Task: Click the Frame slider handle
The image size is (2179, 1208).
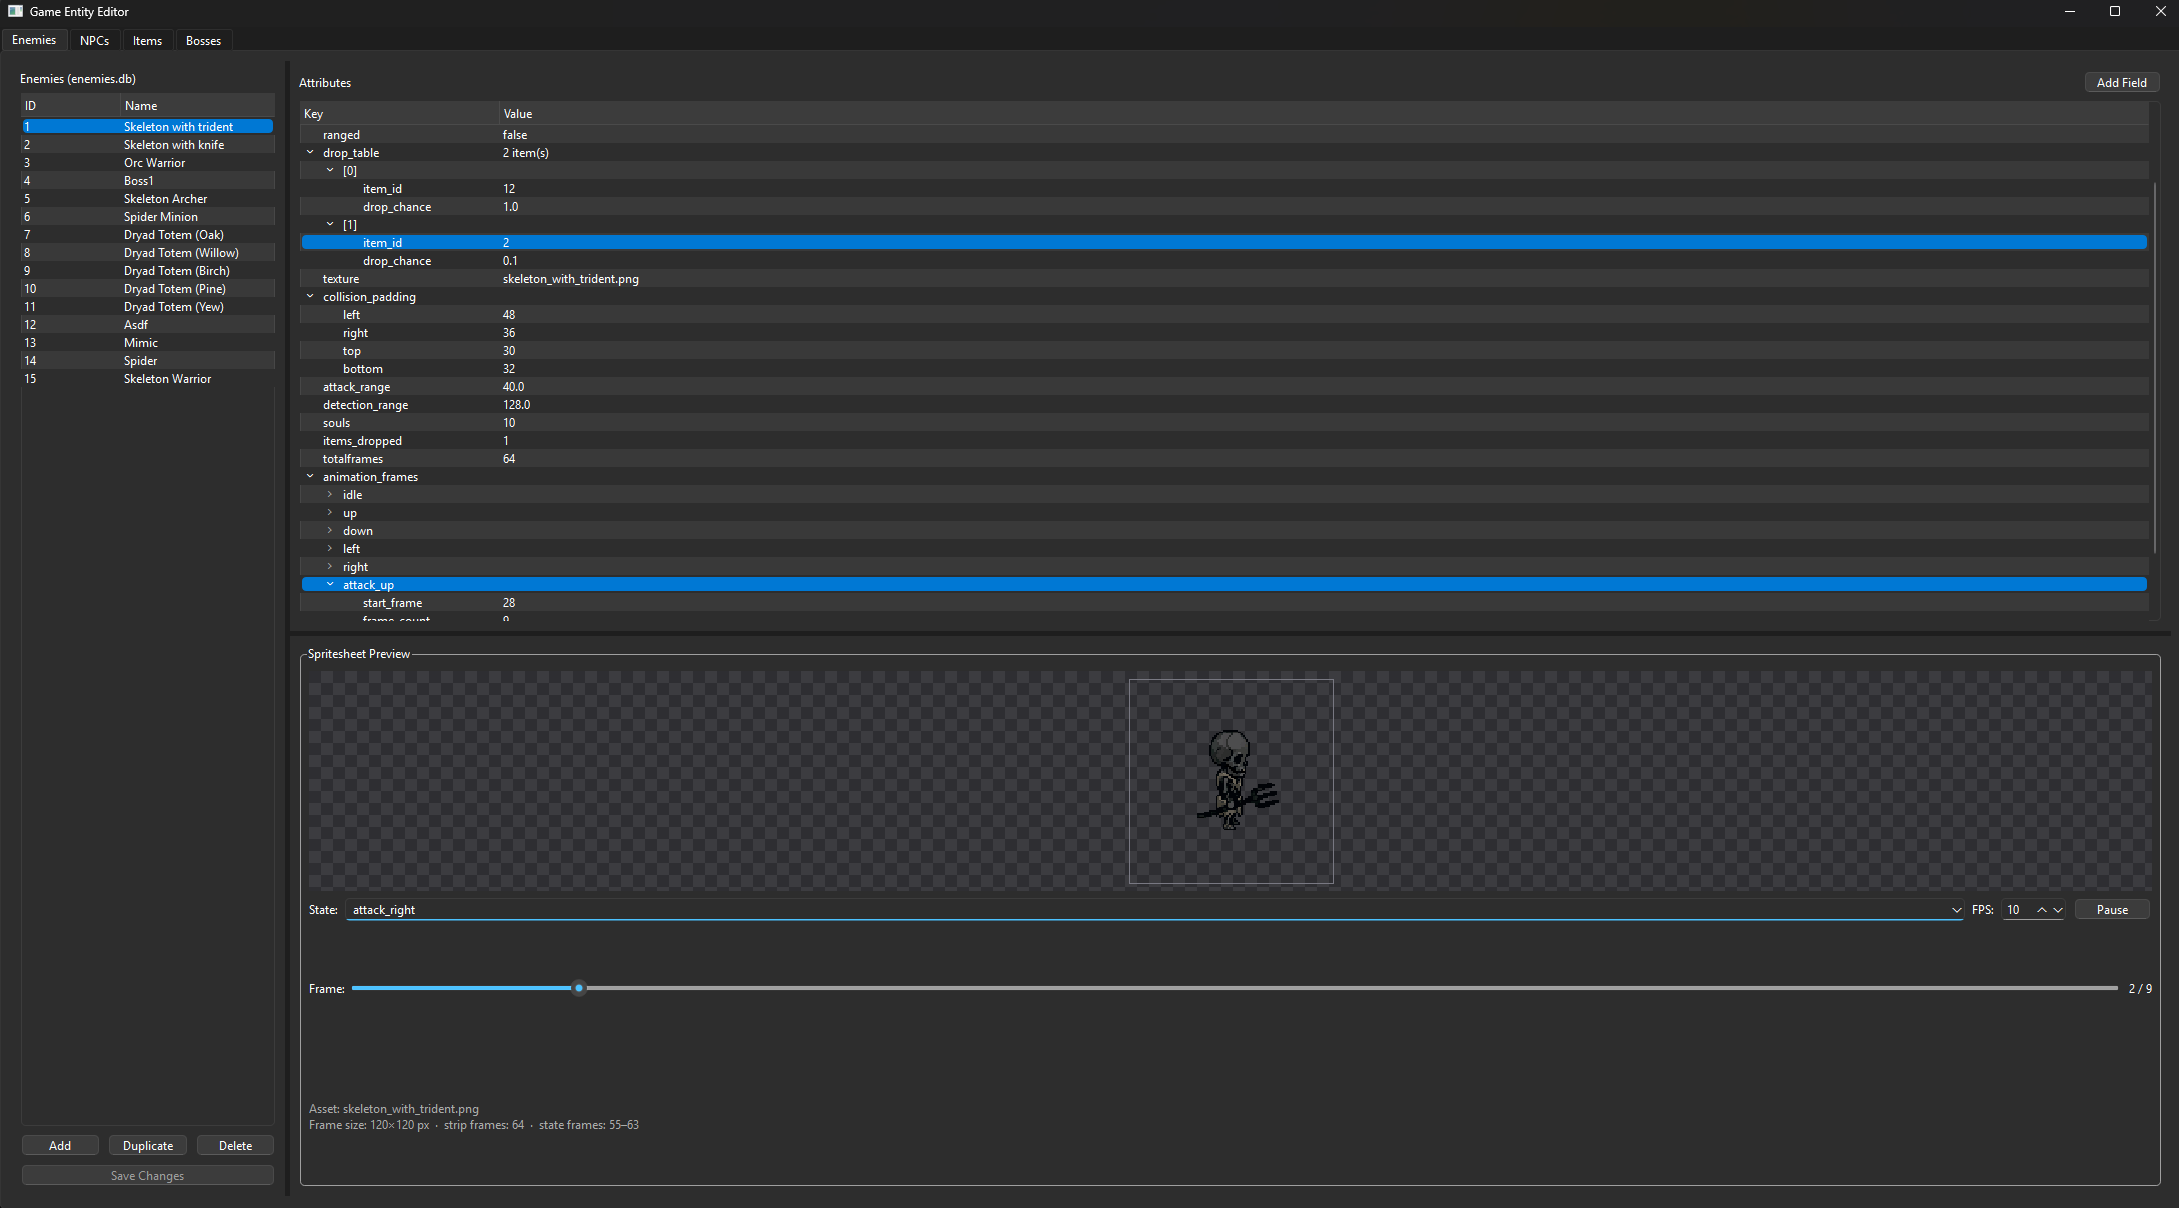Action: 578,988
